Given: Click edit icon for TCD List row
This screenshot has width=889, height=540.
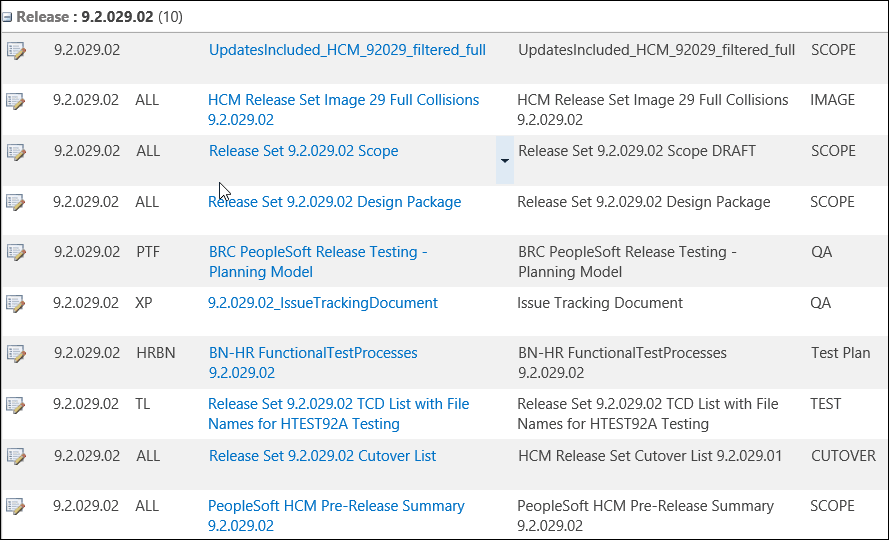Looking at the screenshot, I should click(16, 405).
